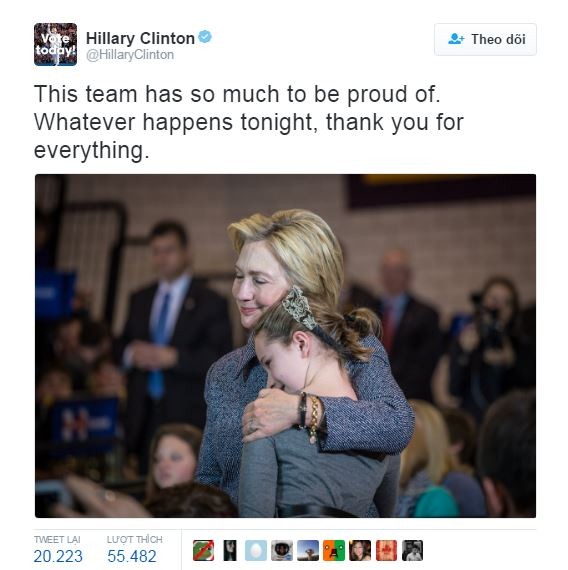568x570 pixels.
Task: View the 20.223 retweet count
Action: pyautogui.click(x=58, y=556)
